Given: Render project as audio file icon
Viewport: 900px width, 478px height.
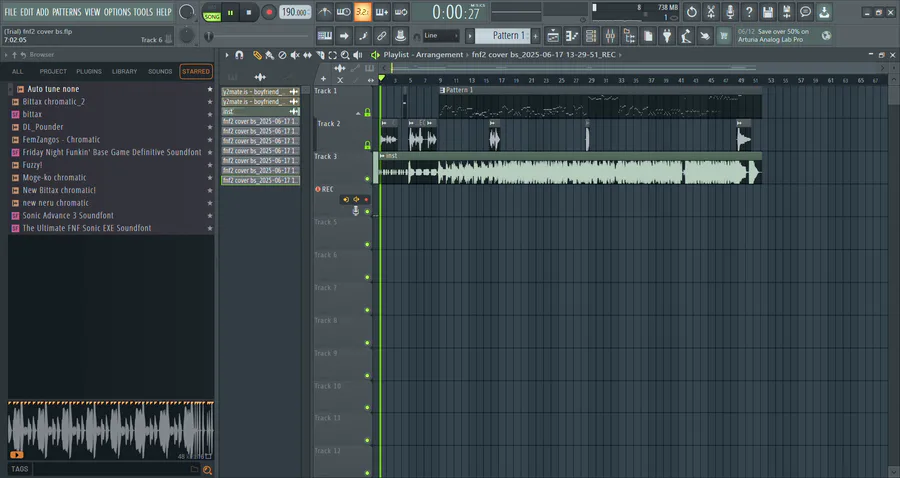Looking at the screenshot, I should 786,11.
